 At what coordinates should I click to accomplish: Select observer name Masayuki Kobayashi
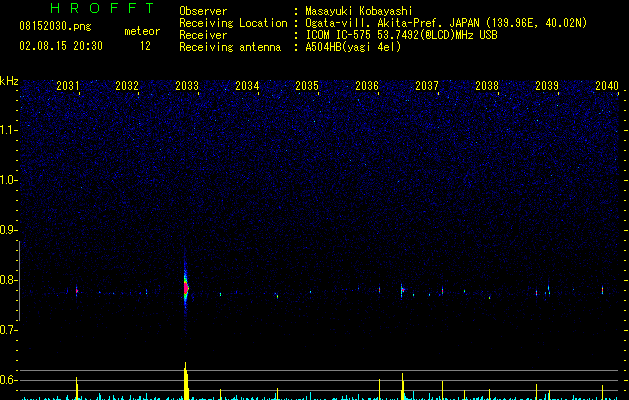click(359, 11)
